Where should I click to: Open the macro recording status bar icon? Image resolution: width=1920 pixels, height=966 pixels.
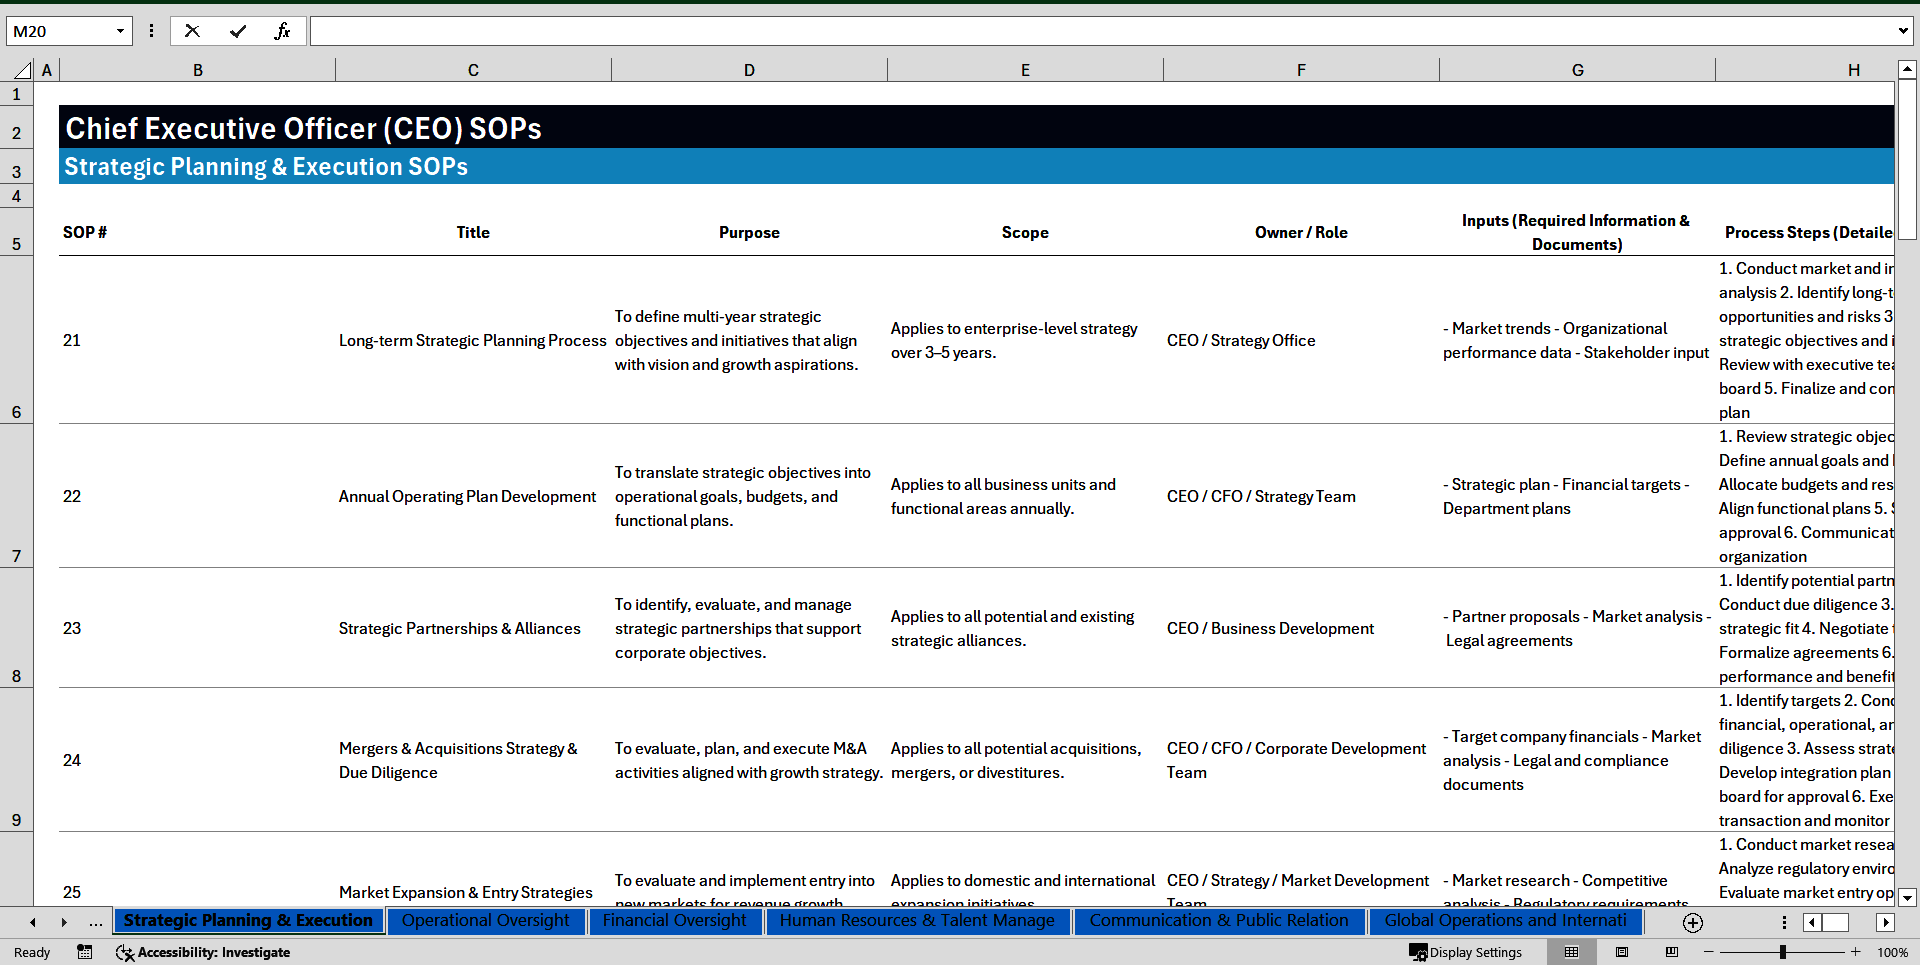pyautogui.click(x=85, y=952)
